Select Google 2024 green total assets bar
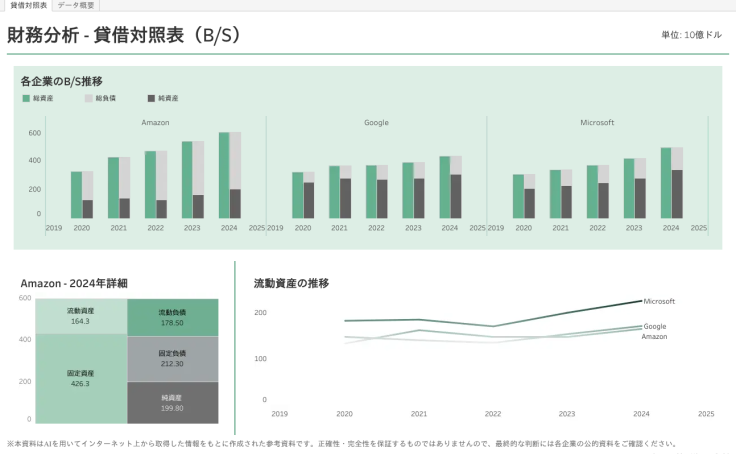736x454 pixels. coord(445,187)
